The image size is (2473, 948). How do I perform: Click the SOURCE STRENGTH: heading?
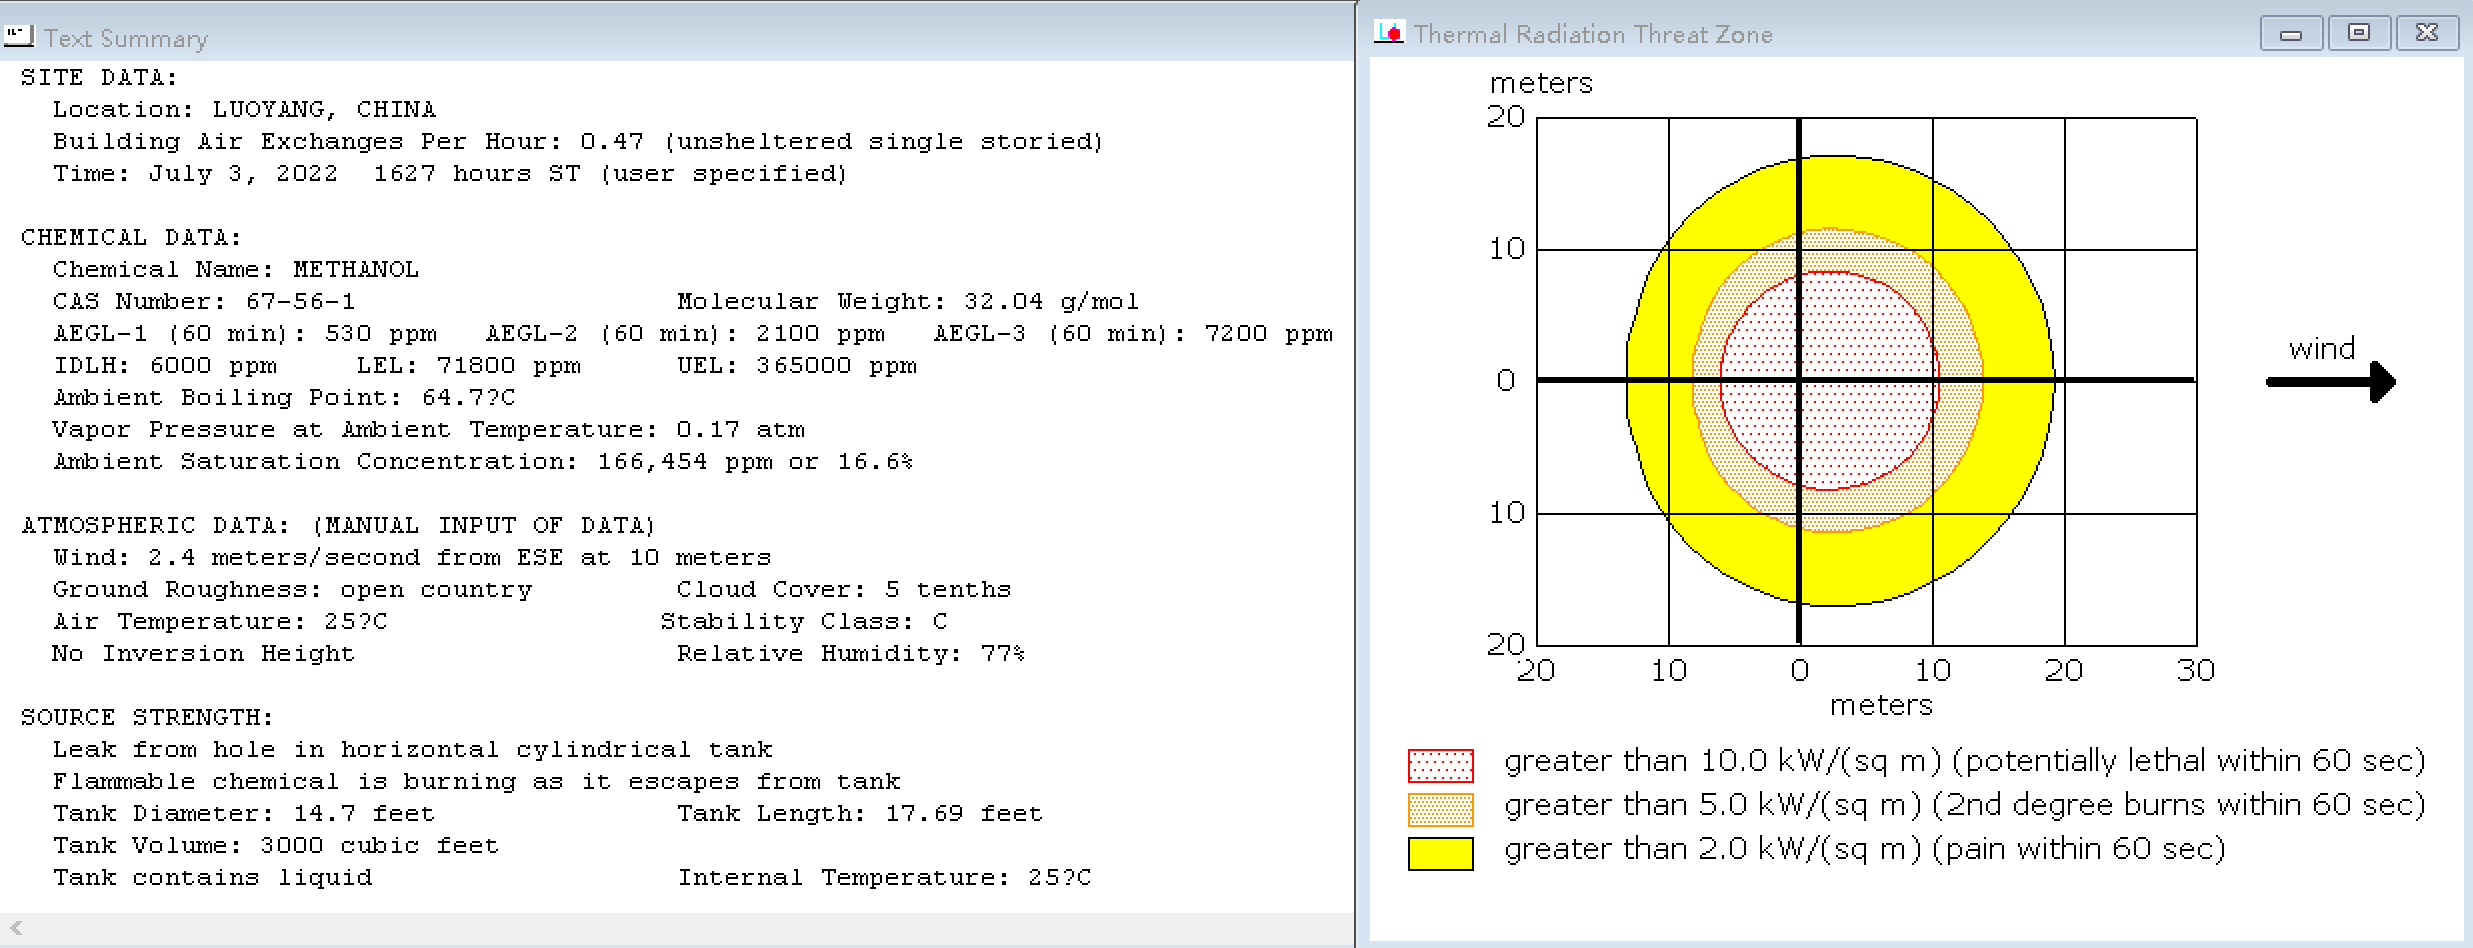147,718
